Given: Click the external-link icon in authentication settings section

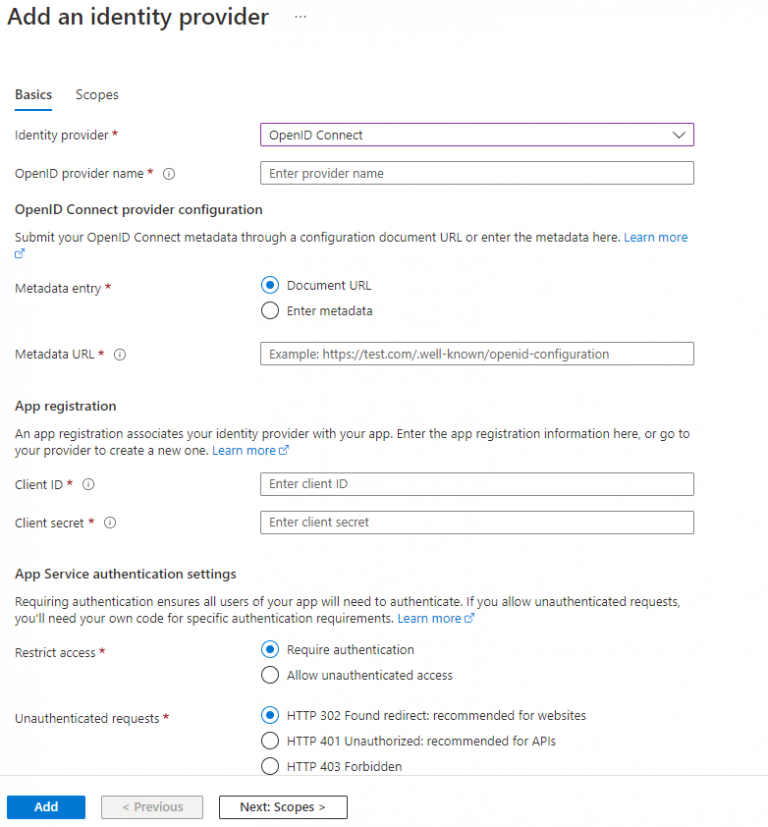Looking at the screenshot, I should coord(468,617).
